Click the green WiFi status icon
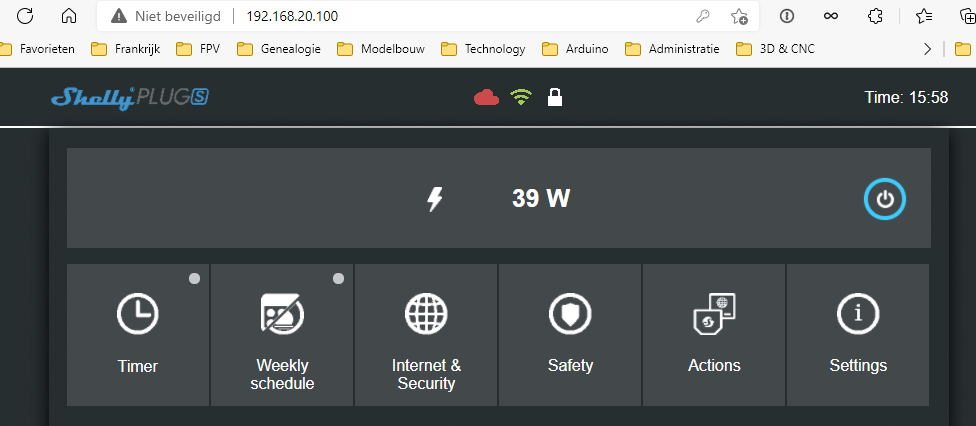 (521, 97)
